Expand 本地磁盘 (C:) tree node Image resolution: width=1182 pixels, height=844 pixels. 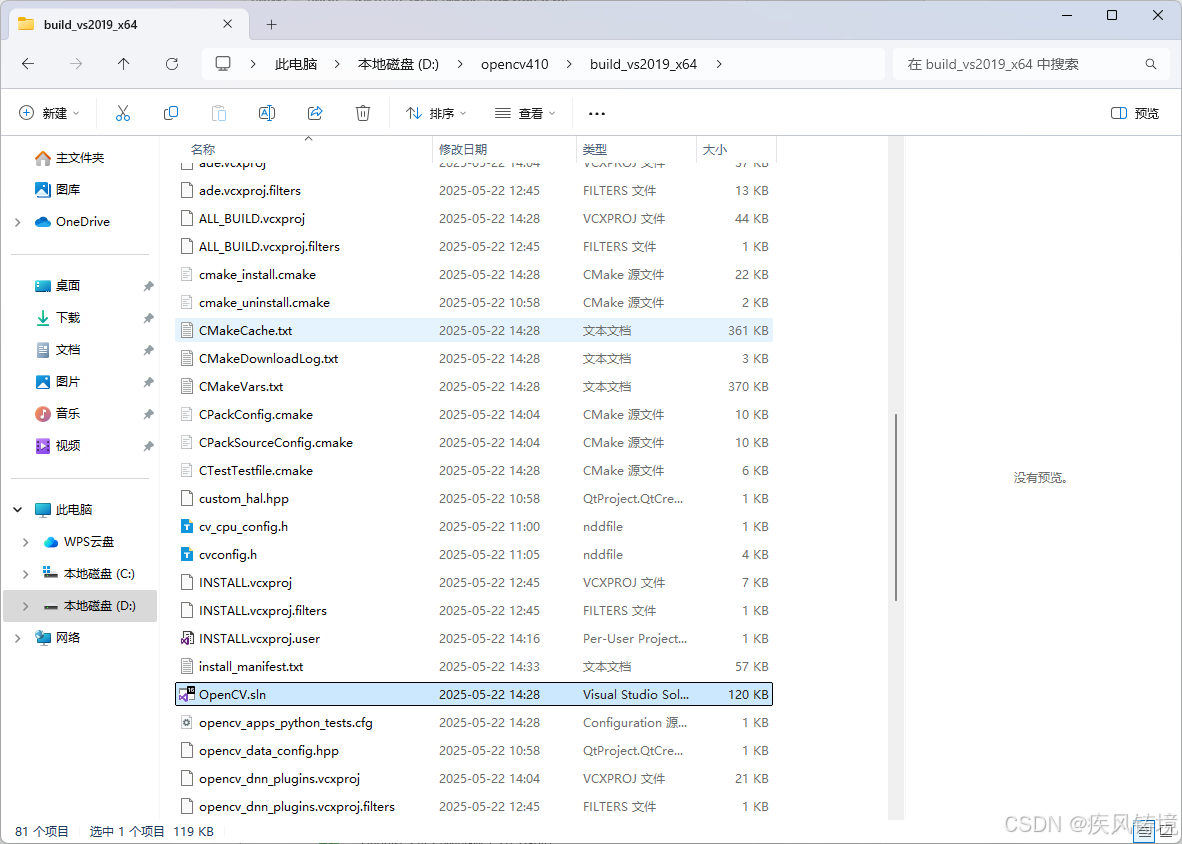pyautogui.click(x=26, y=574)
